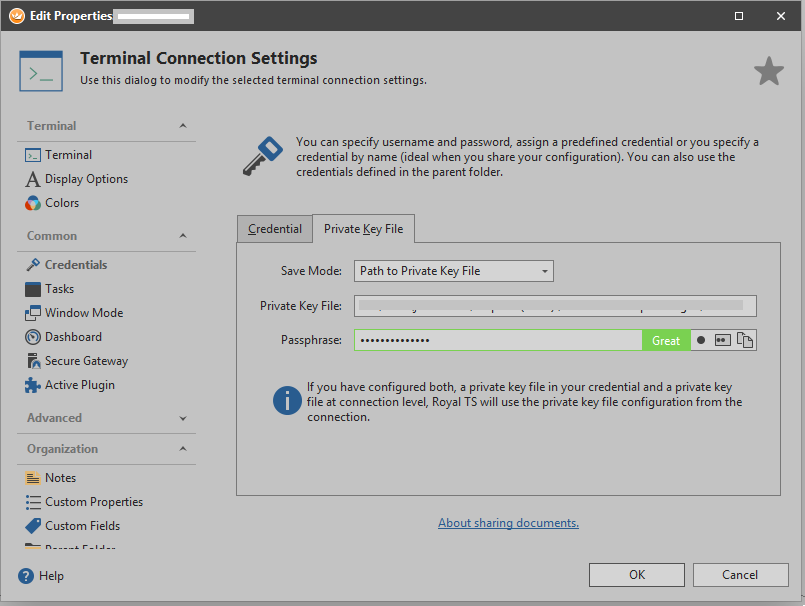Image resolution: width=805 pixels, height=606 pixels.
Task: Click the passphrase strength indicator labeled Great
Action: coord(666,340)
